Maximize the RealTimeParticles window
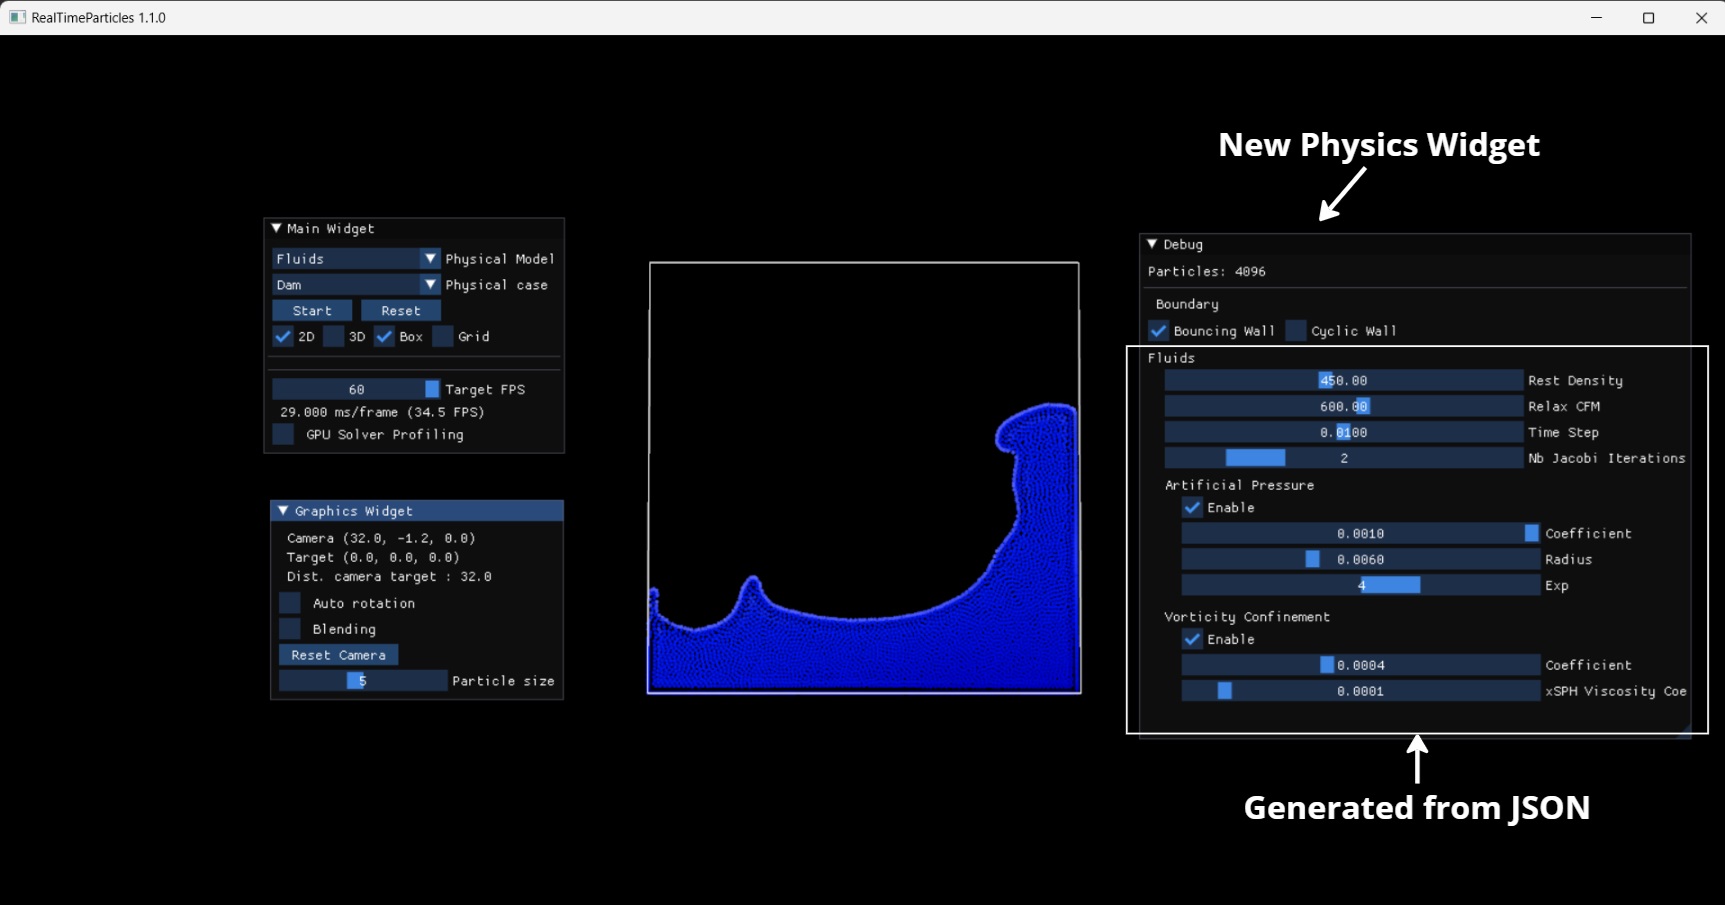 tap(1649, 17)
